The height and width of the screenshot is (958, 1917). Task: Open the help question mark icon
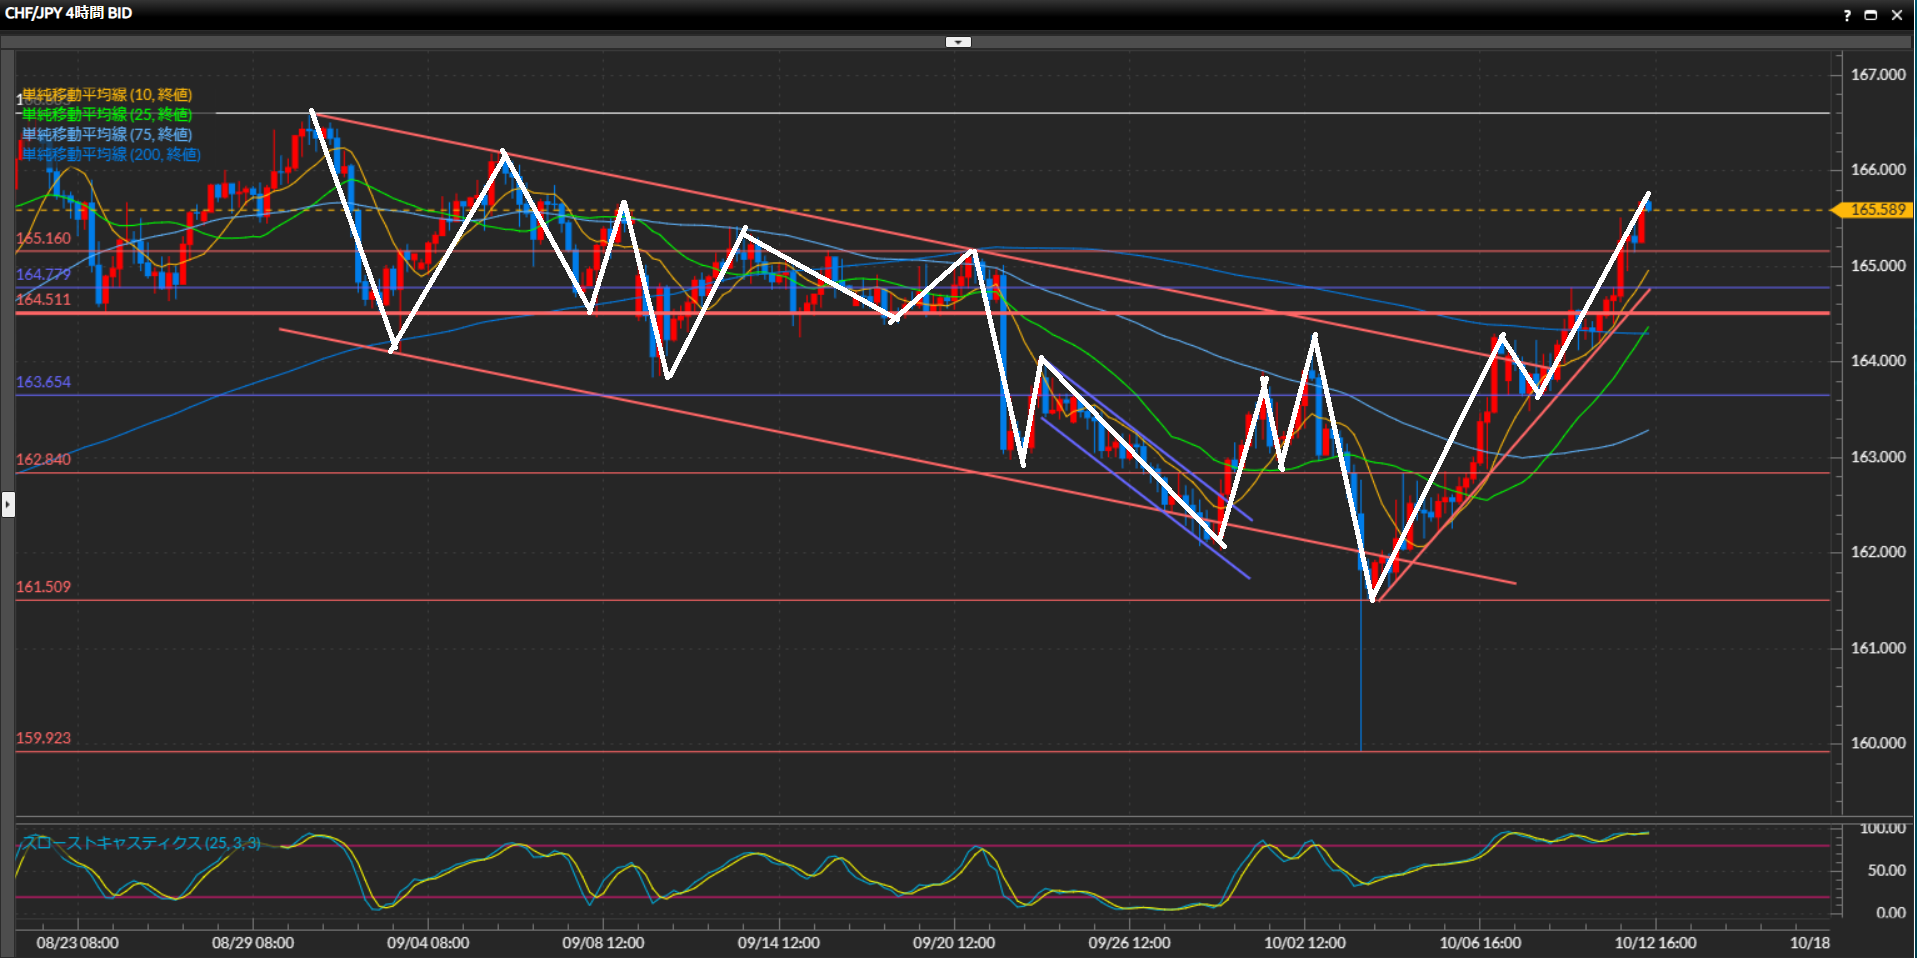(x=1847, y=15)
